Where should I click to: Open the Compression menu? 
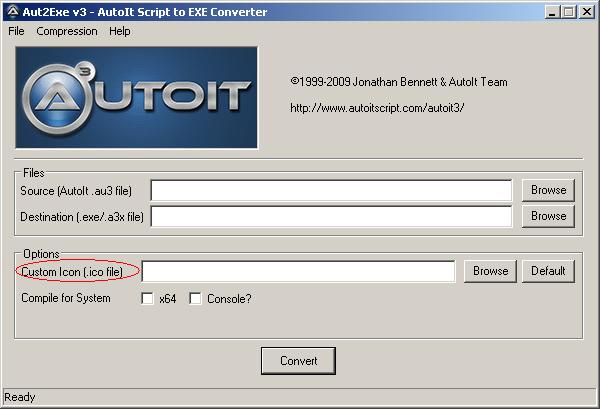pos(67,31)
